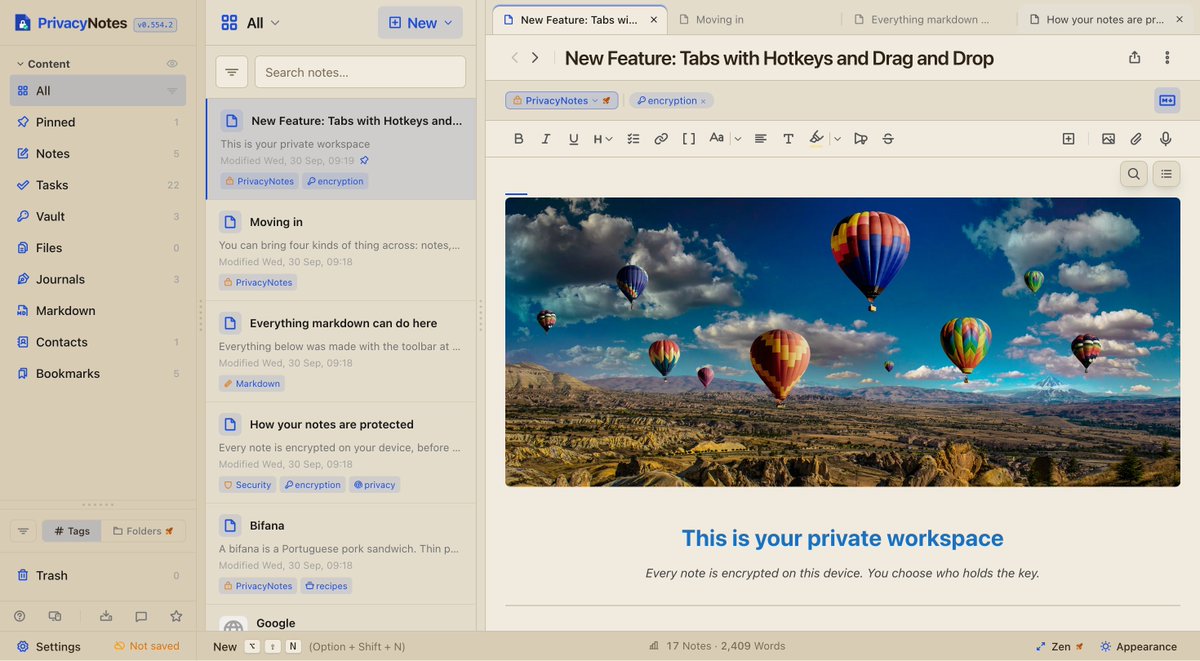Open the search-in-note magnifier button

click(1134, 174)
